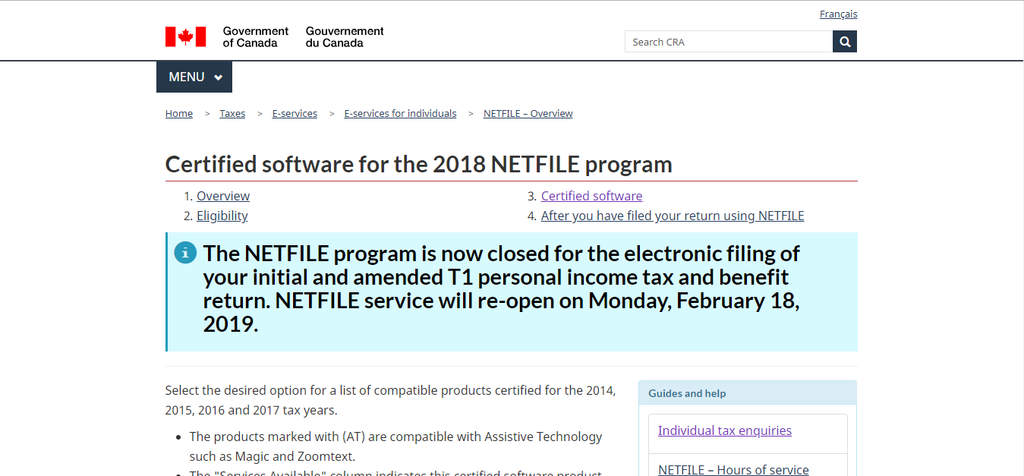Click 'Select the desired option' paragraph
1024x476 pixels.
391,401
